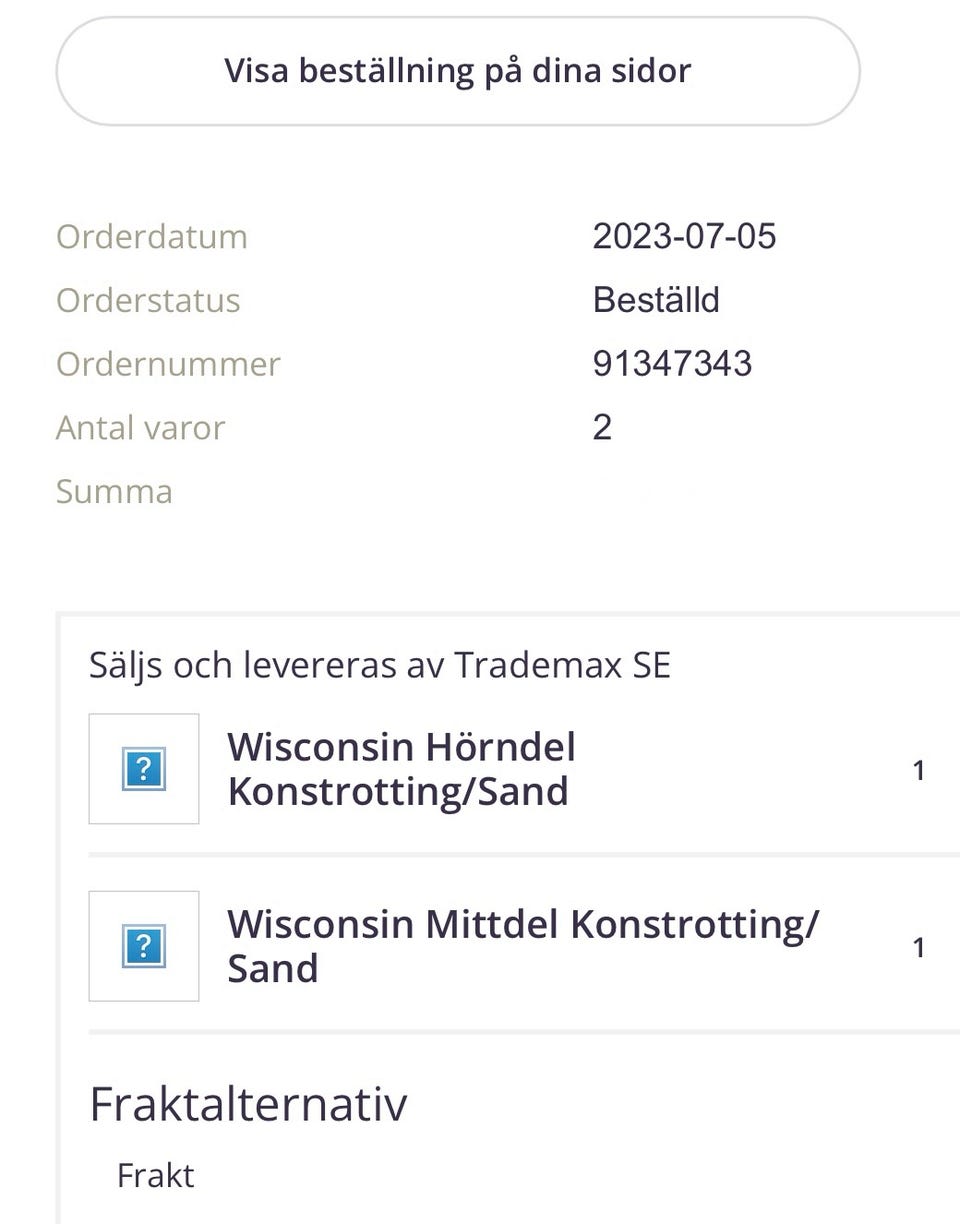
Task: Click the Fraktalternativ heading
Action: (x=248, y=1104)
